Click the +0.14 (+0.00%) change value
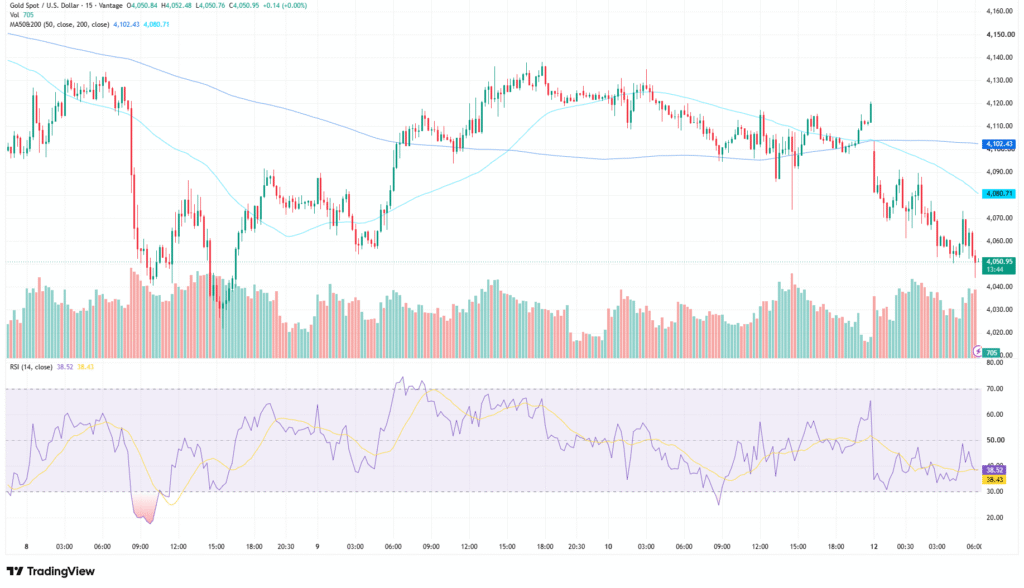This screenshot has height=588, width=1024. click(285, 5)
